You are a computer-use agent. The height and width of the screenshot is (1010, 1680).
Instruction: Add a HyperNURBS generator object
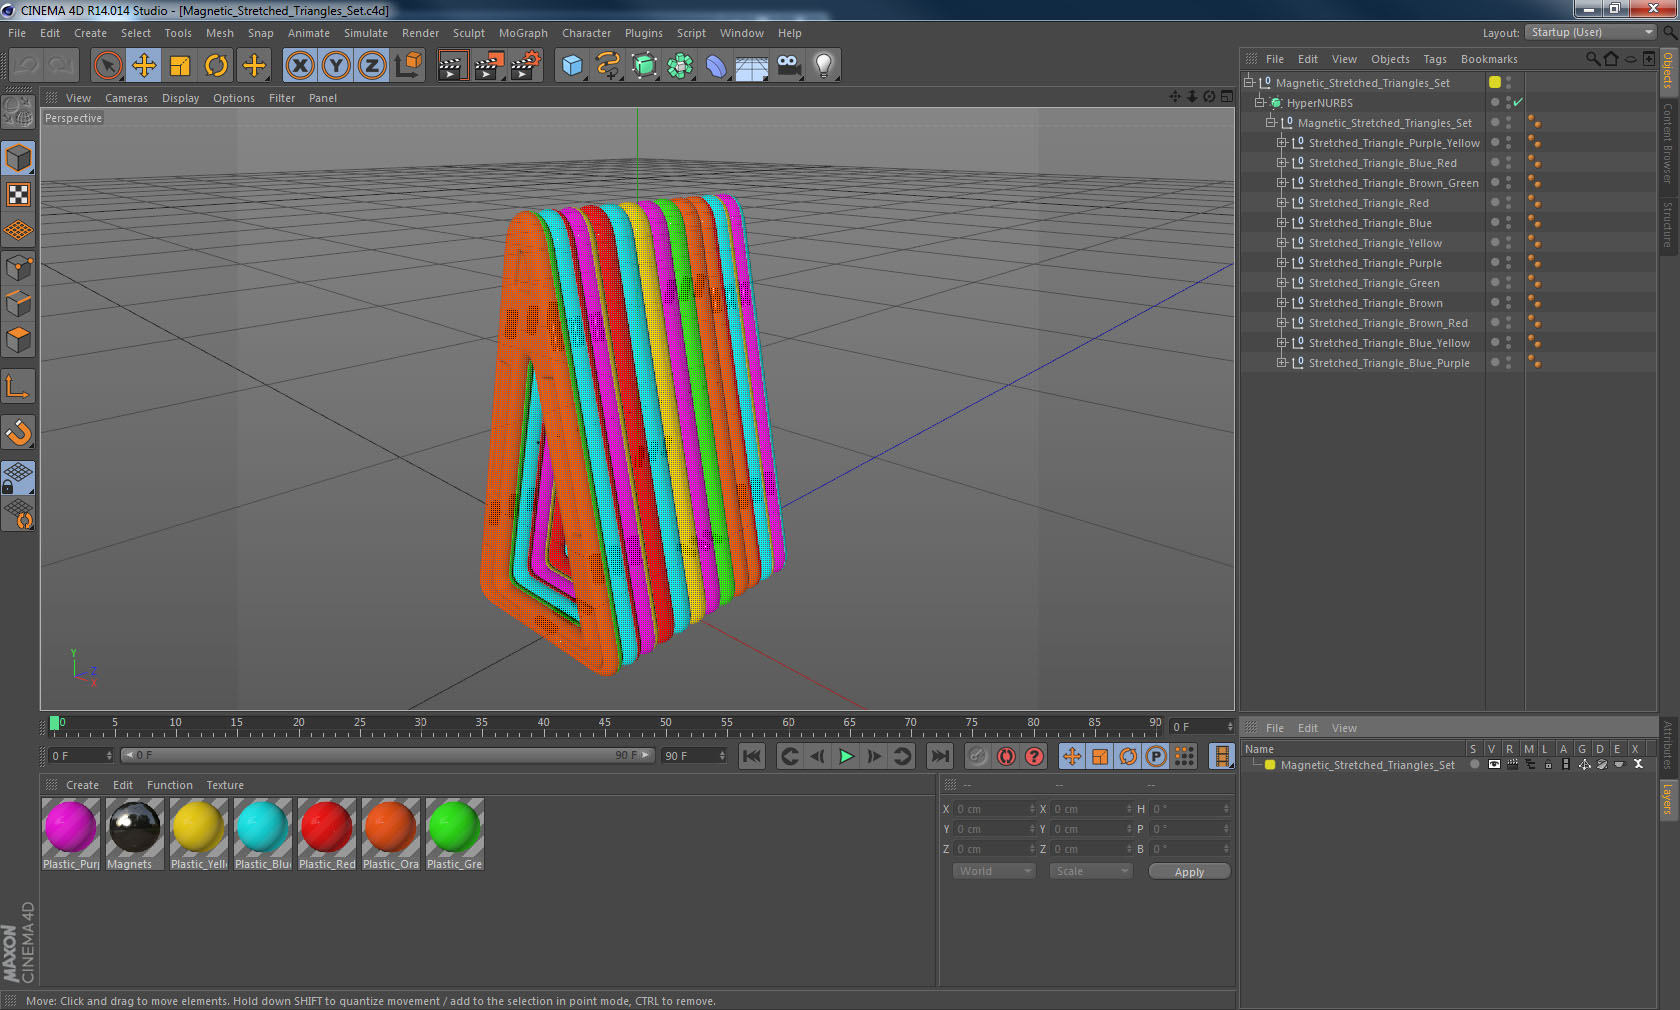tap(644, 66)
